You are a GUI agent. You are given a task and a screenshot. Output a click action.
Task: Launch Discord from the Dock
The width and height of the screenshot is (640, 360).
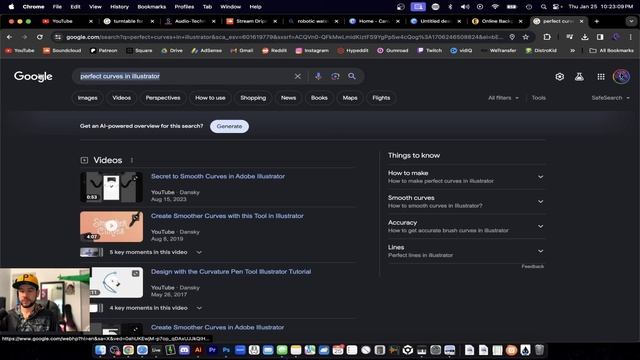[184, 350]
